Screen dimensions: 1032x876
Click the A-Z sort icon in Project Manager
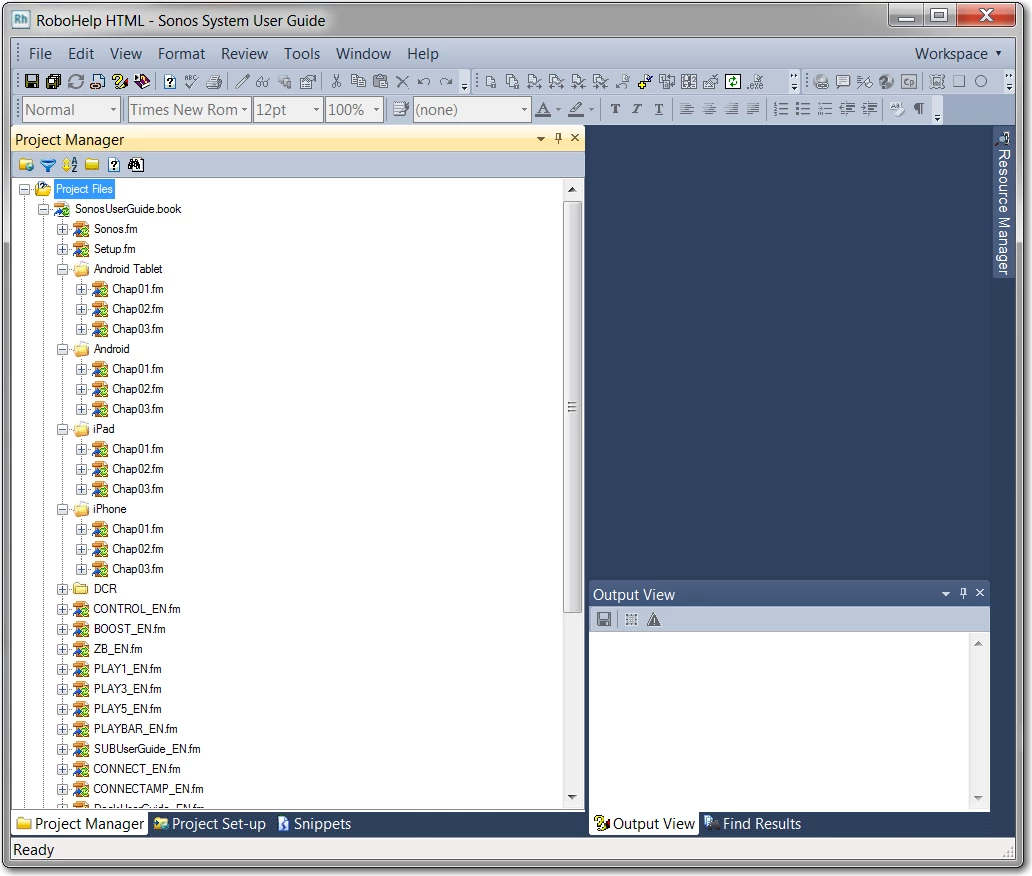click(x=70, y=165)
